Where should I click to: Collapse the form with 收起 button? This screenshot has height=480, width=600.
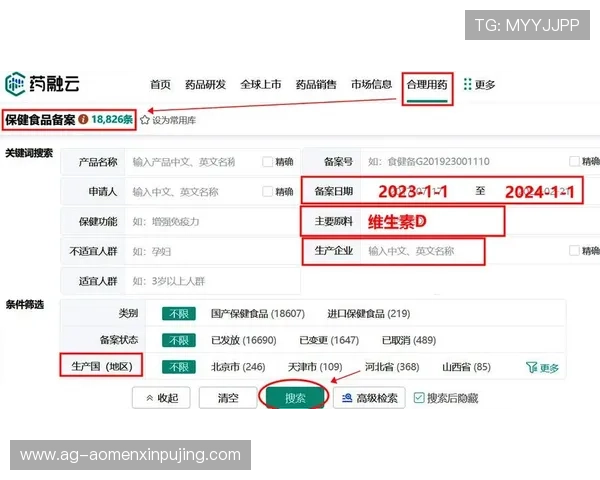click(x=161, y=398)
